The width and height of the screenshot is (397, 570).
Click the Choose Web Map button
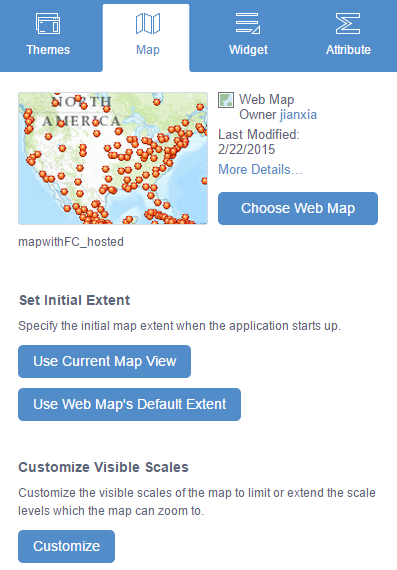pos(298,208)
